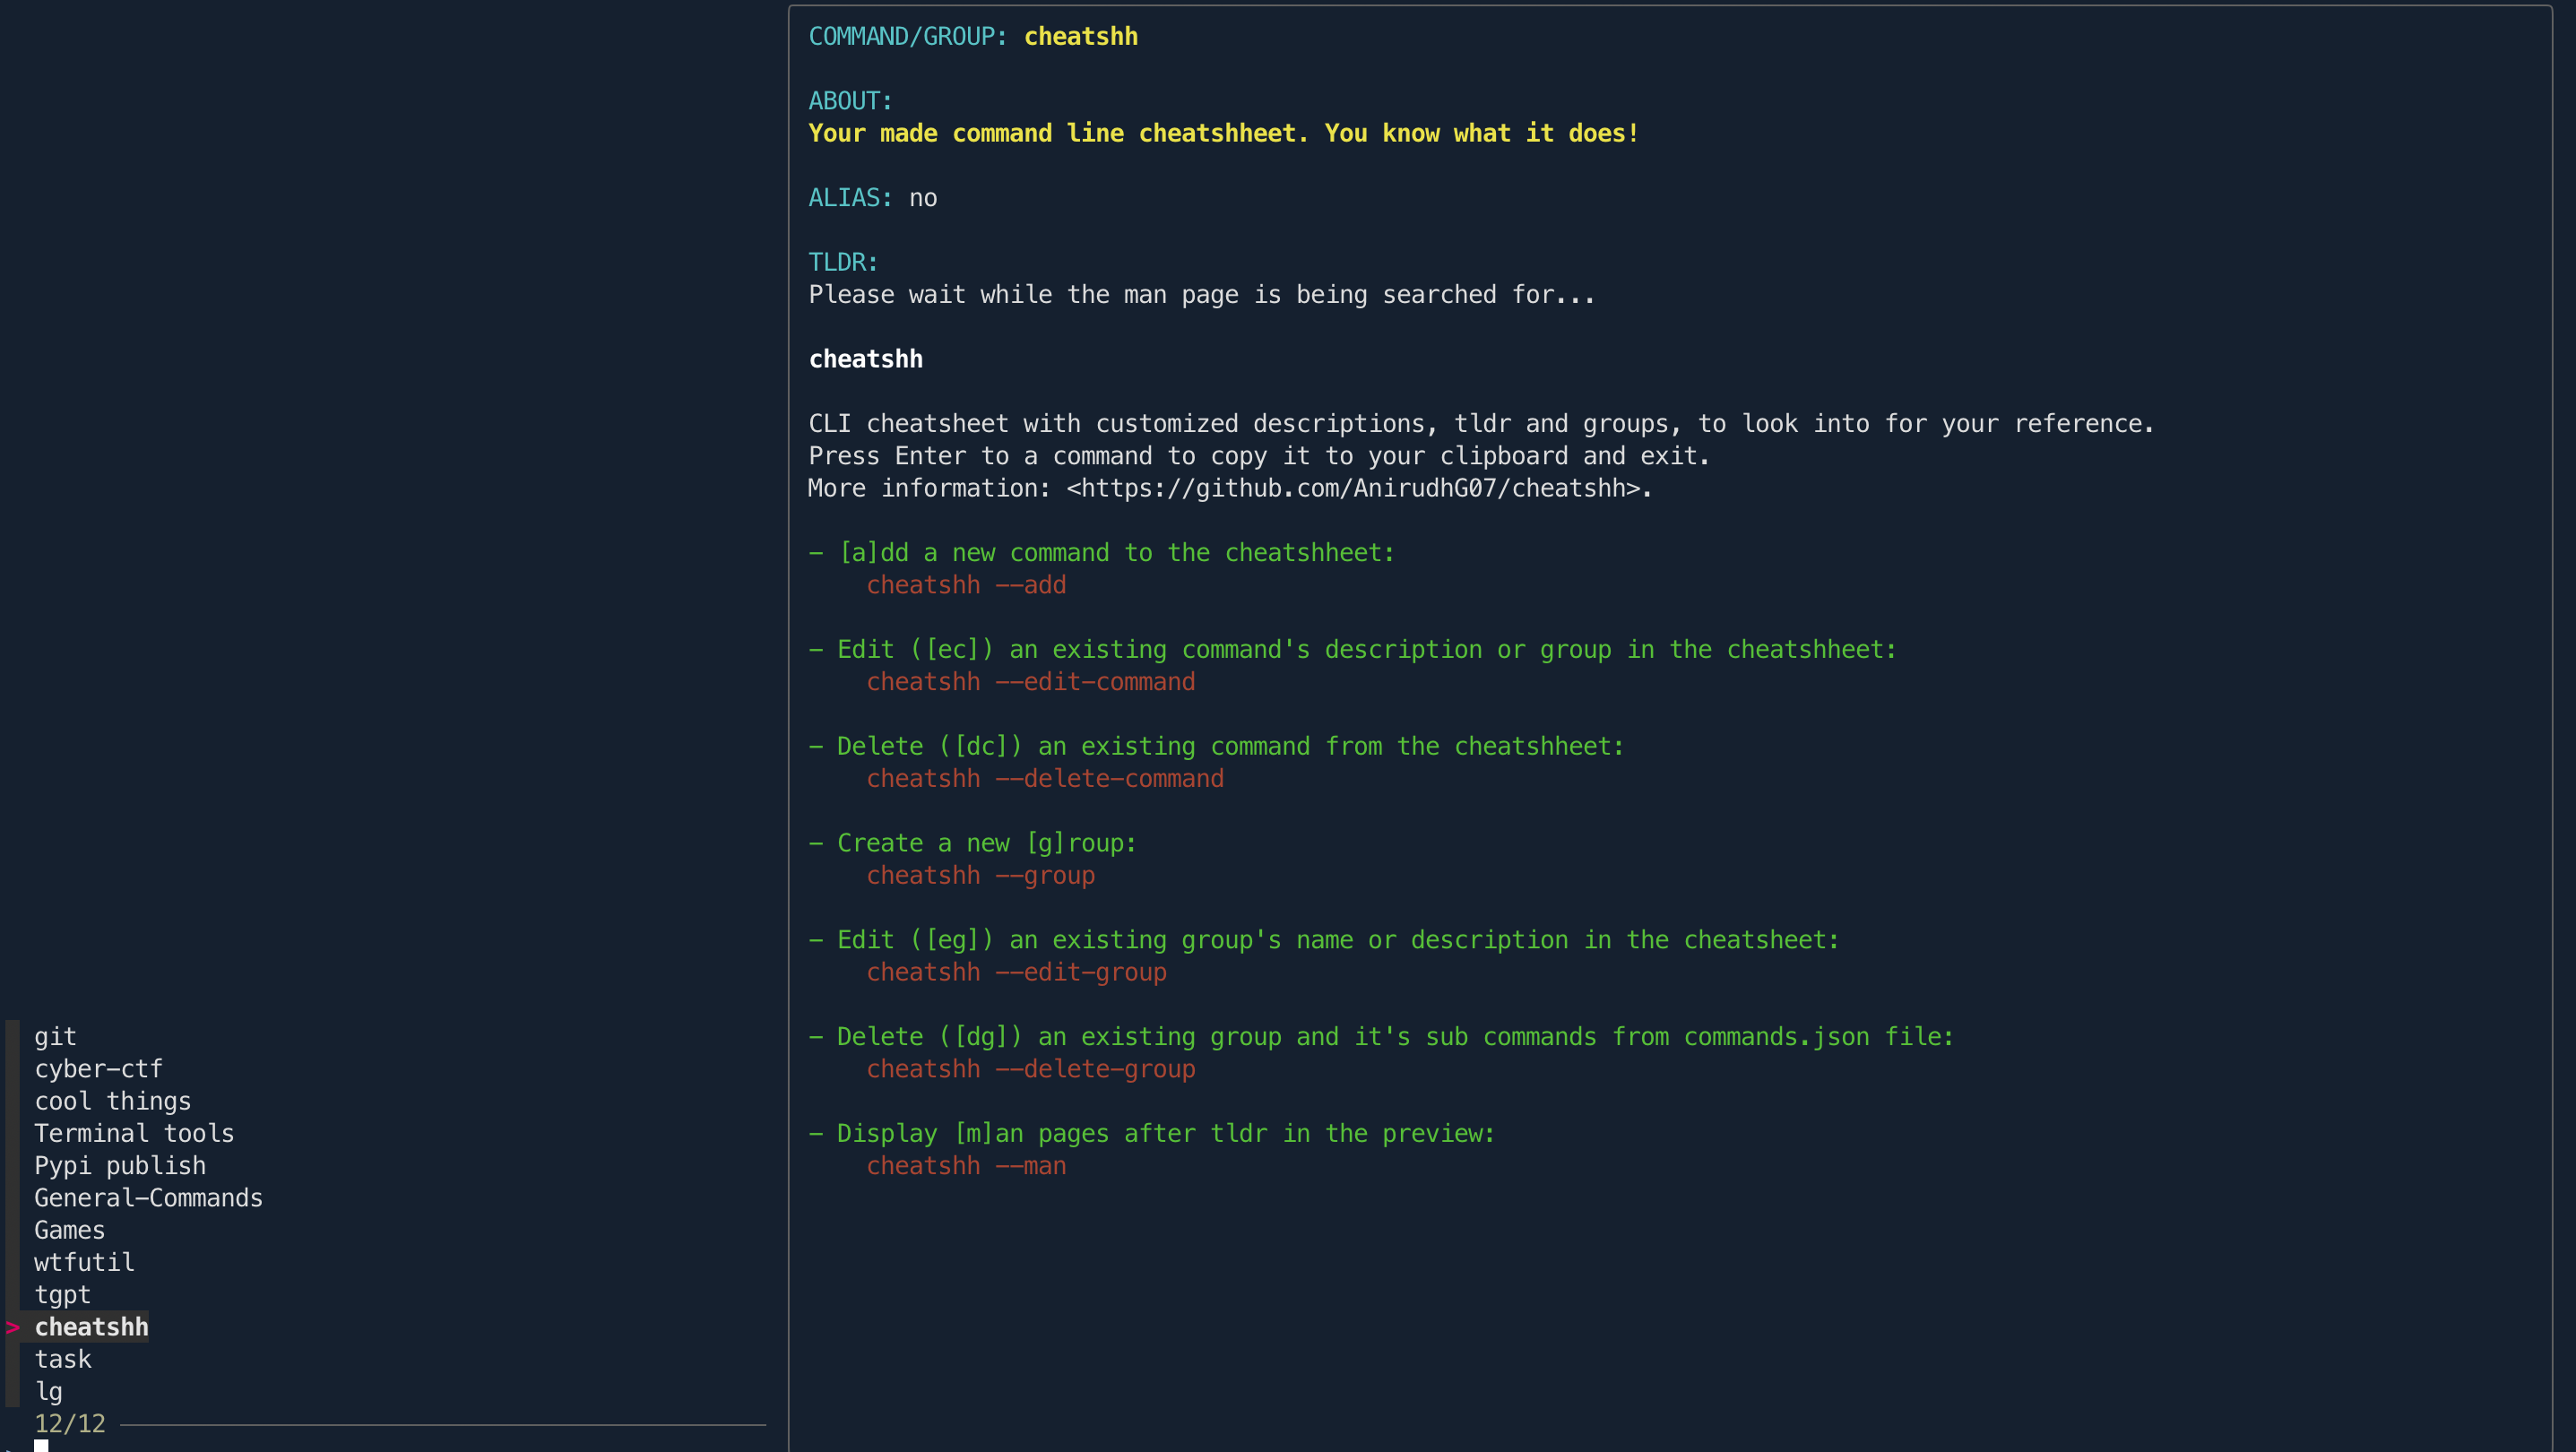Click the 12/12 match counter

(x=69, y=1424)
